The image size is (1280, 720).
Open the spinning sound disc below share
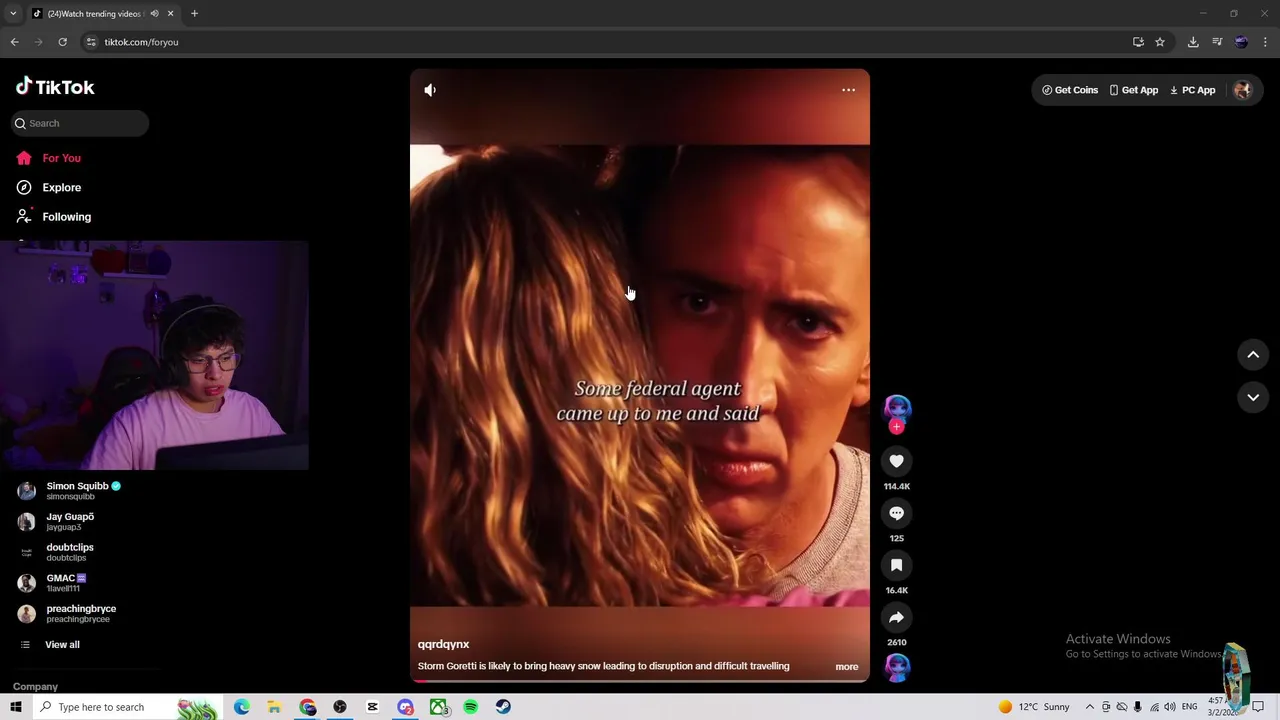click(897, 667)
